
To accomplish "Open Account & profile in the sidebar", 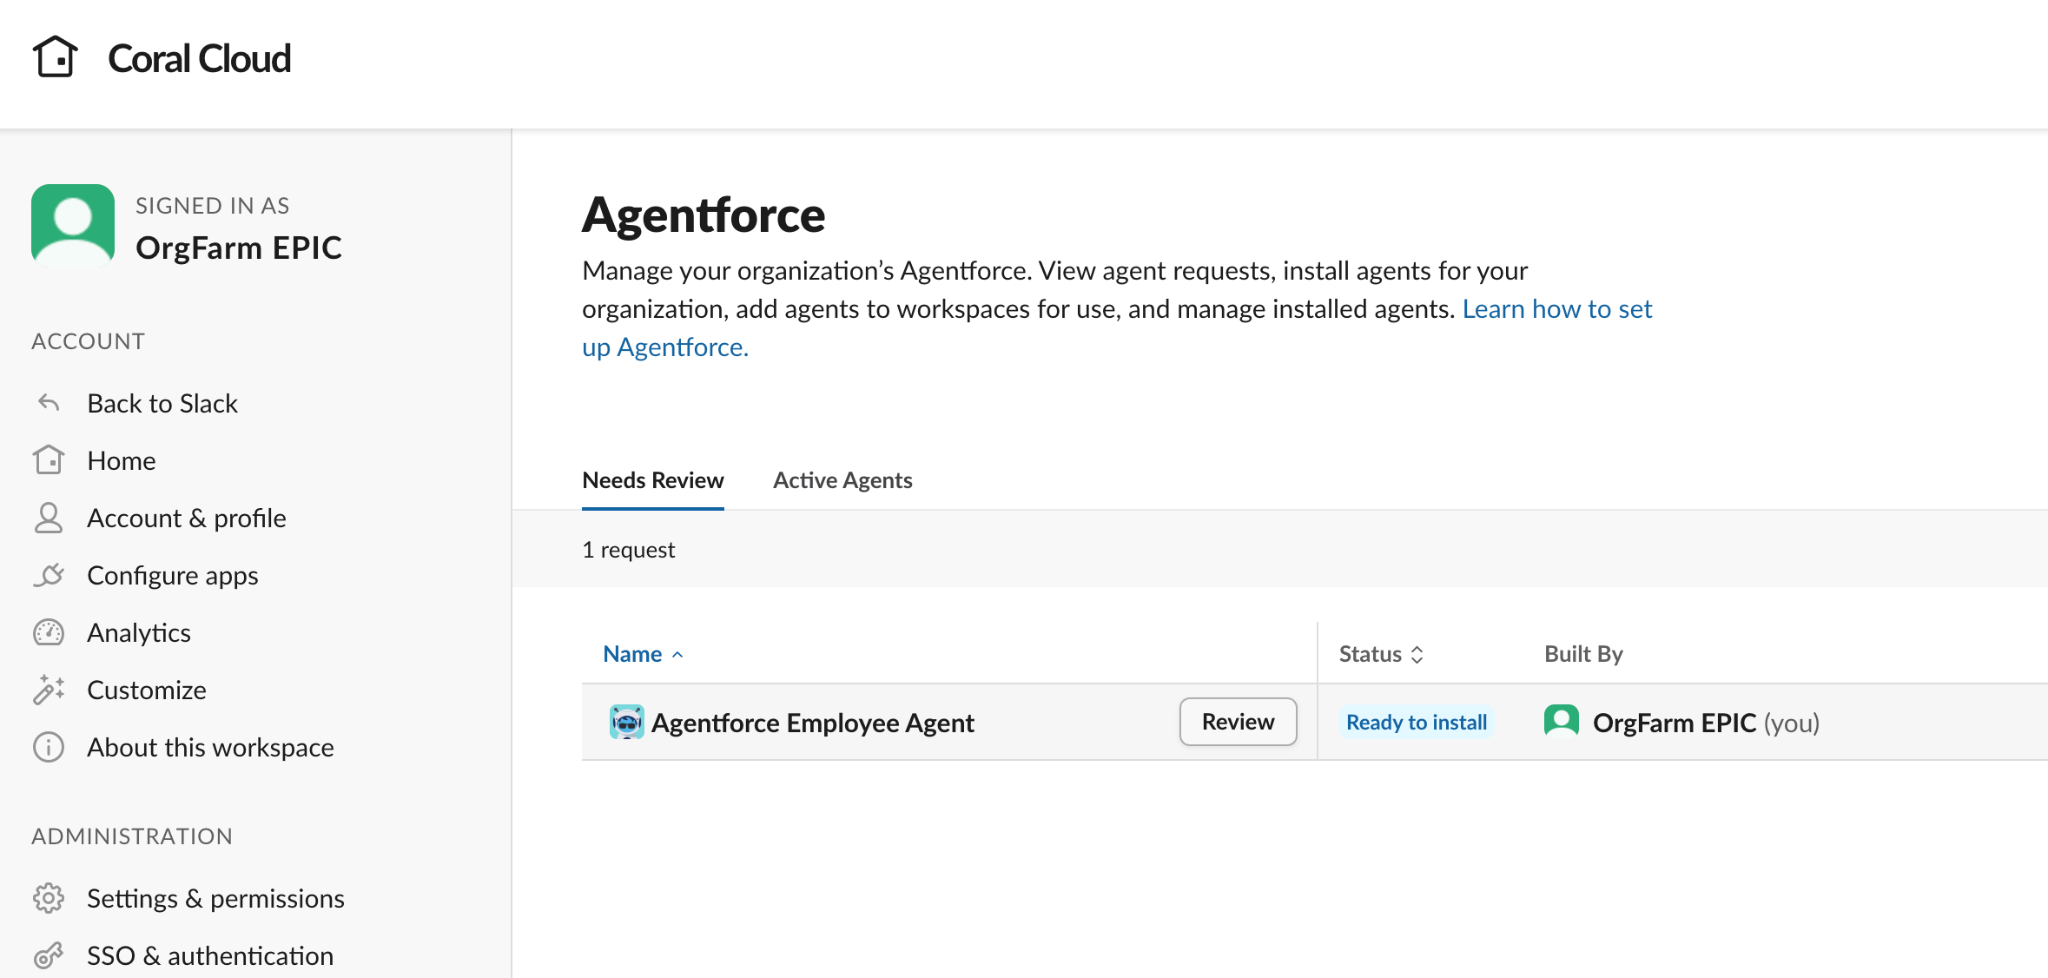I will tap(186, 518).
